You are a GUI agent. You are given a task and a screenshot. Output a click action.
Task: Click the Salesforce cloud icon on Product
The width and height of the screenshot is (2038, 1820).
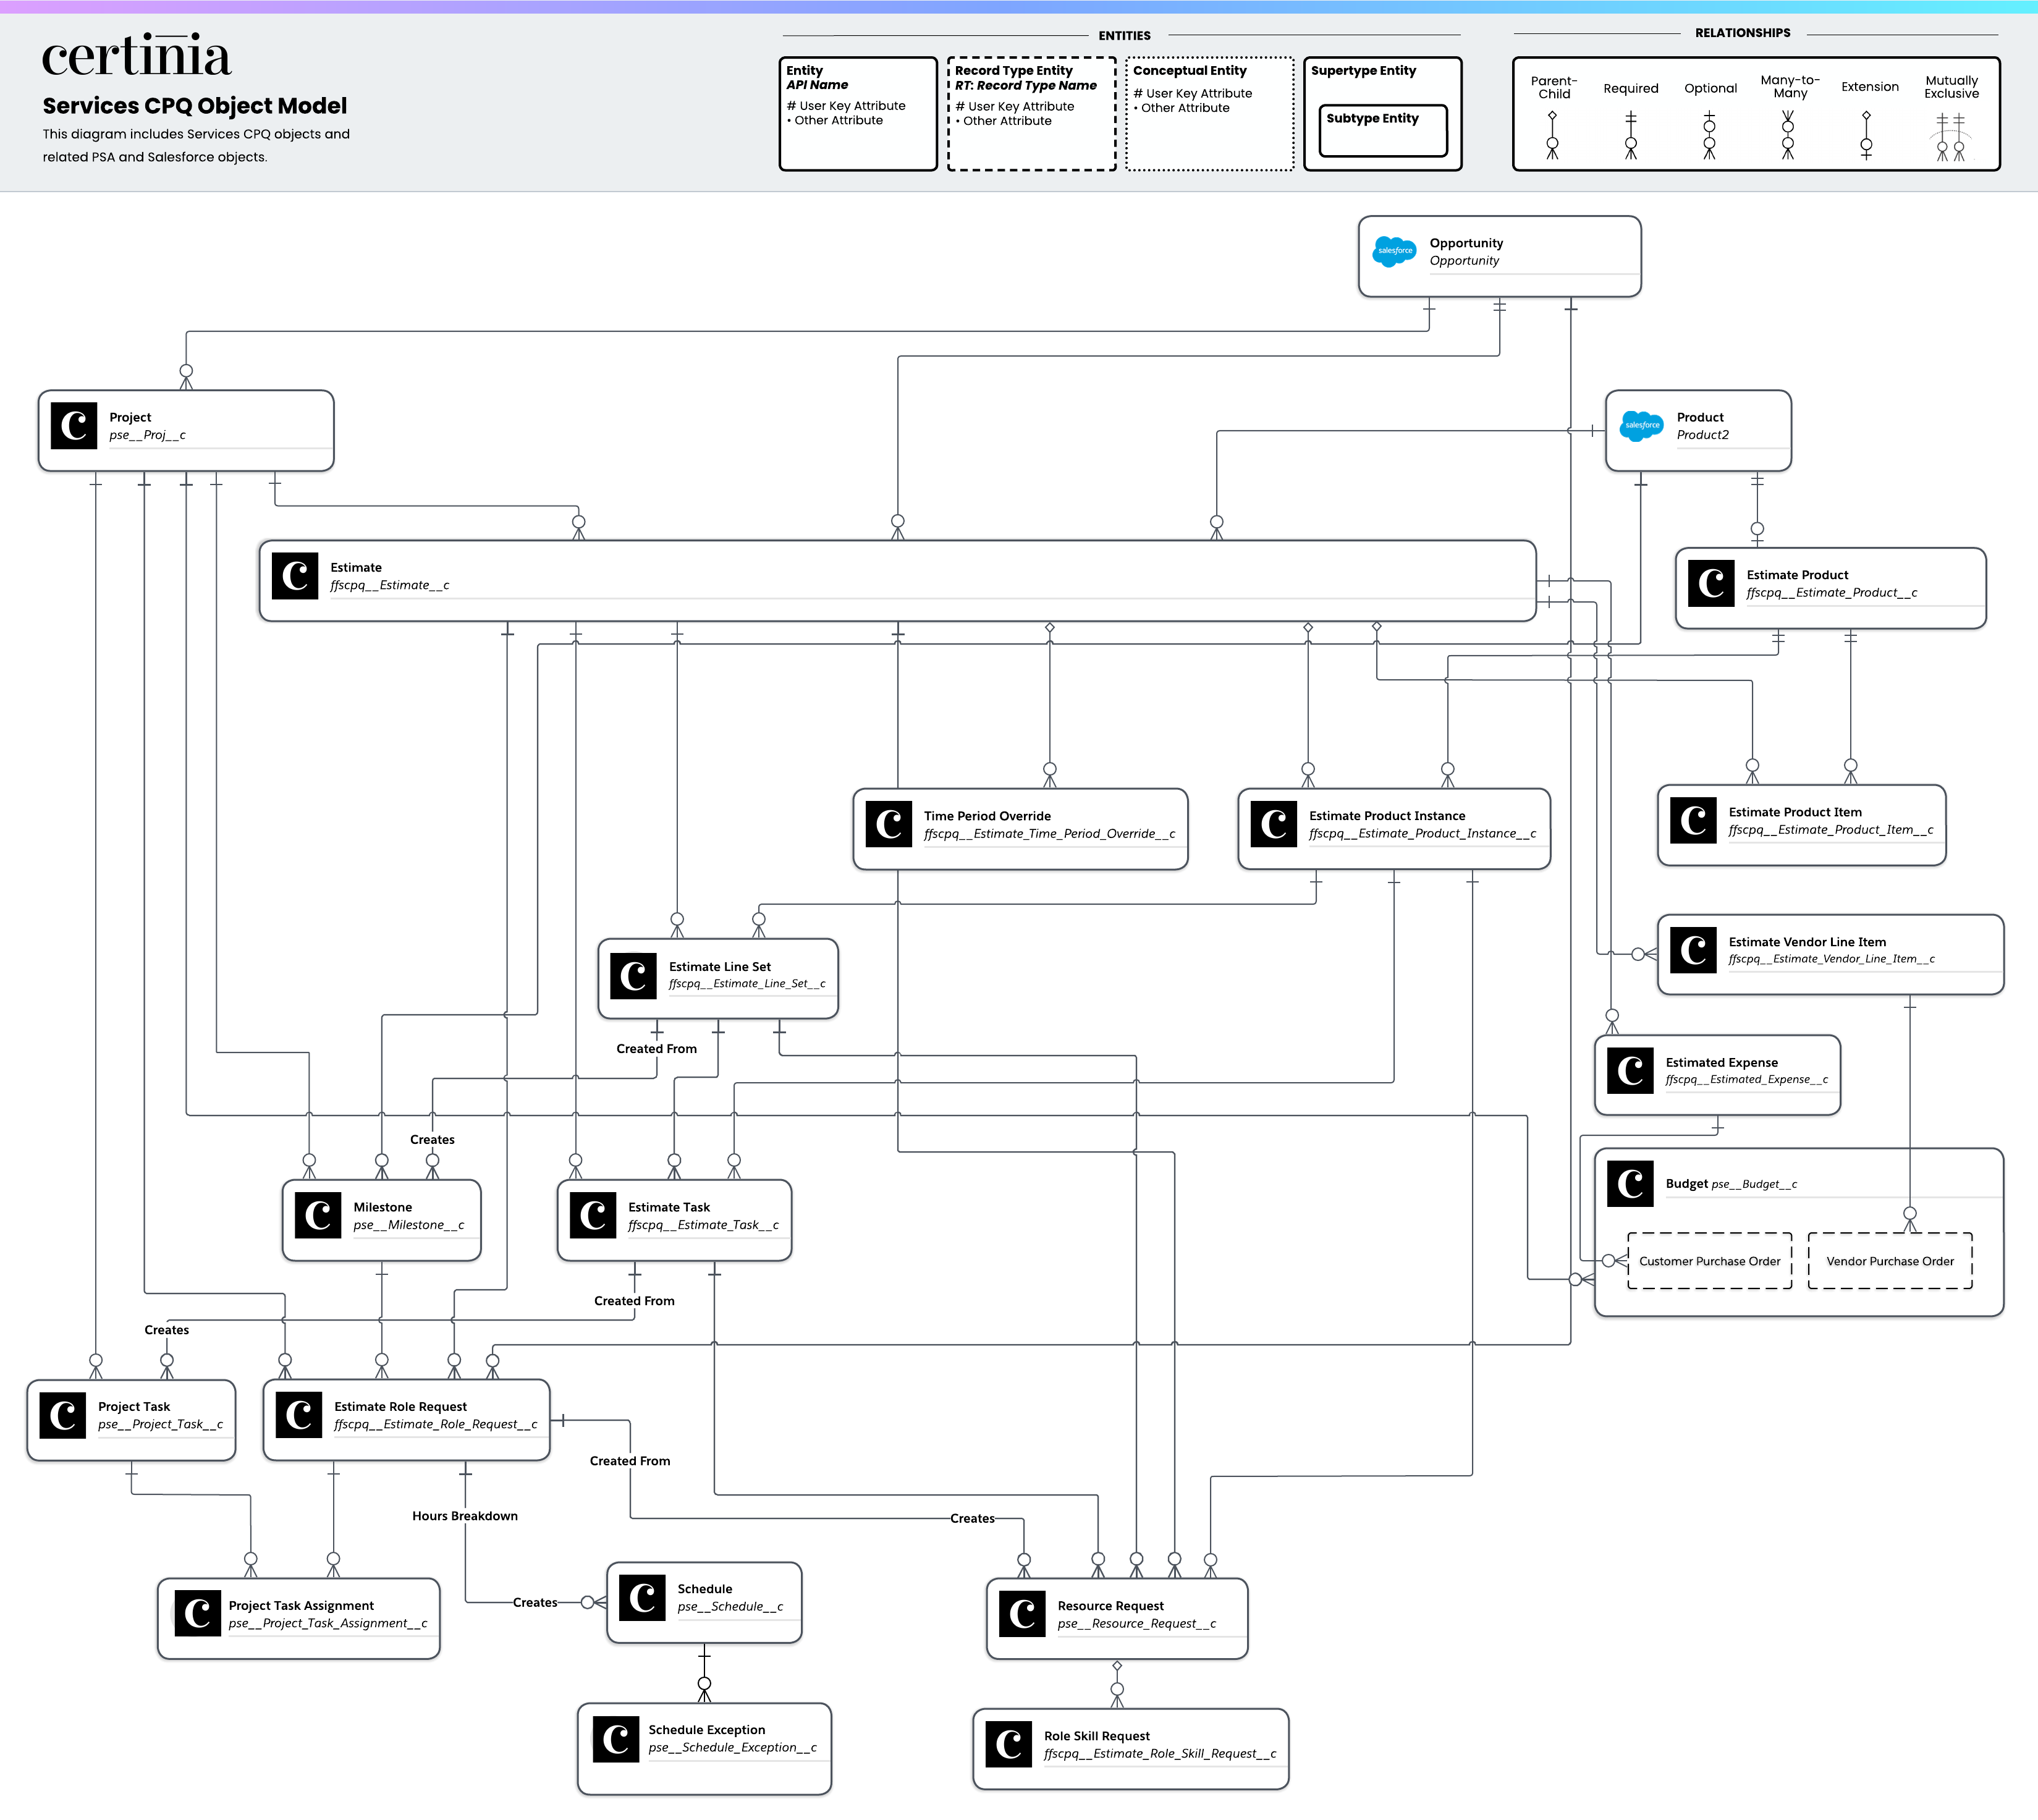(1641, 425)
